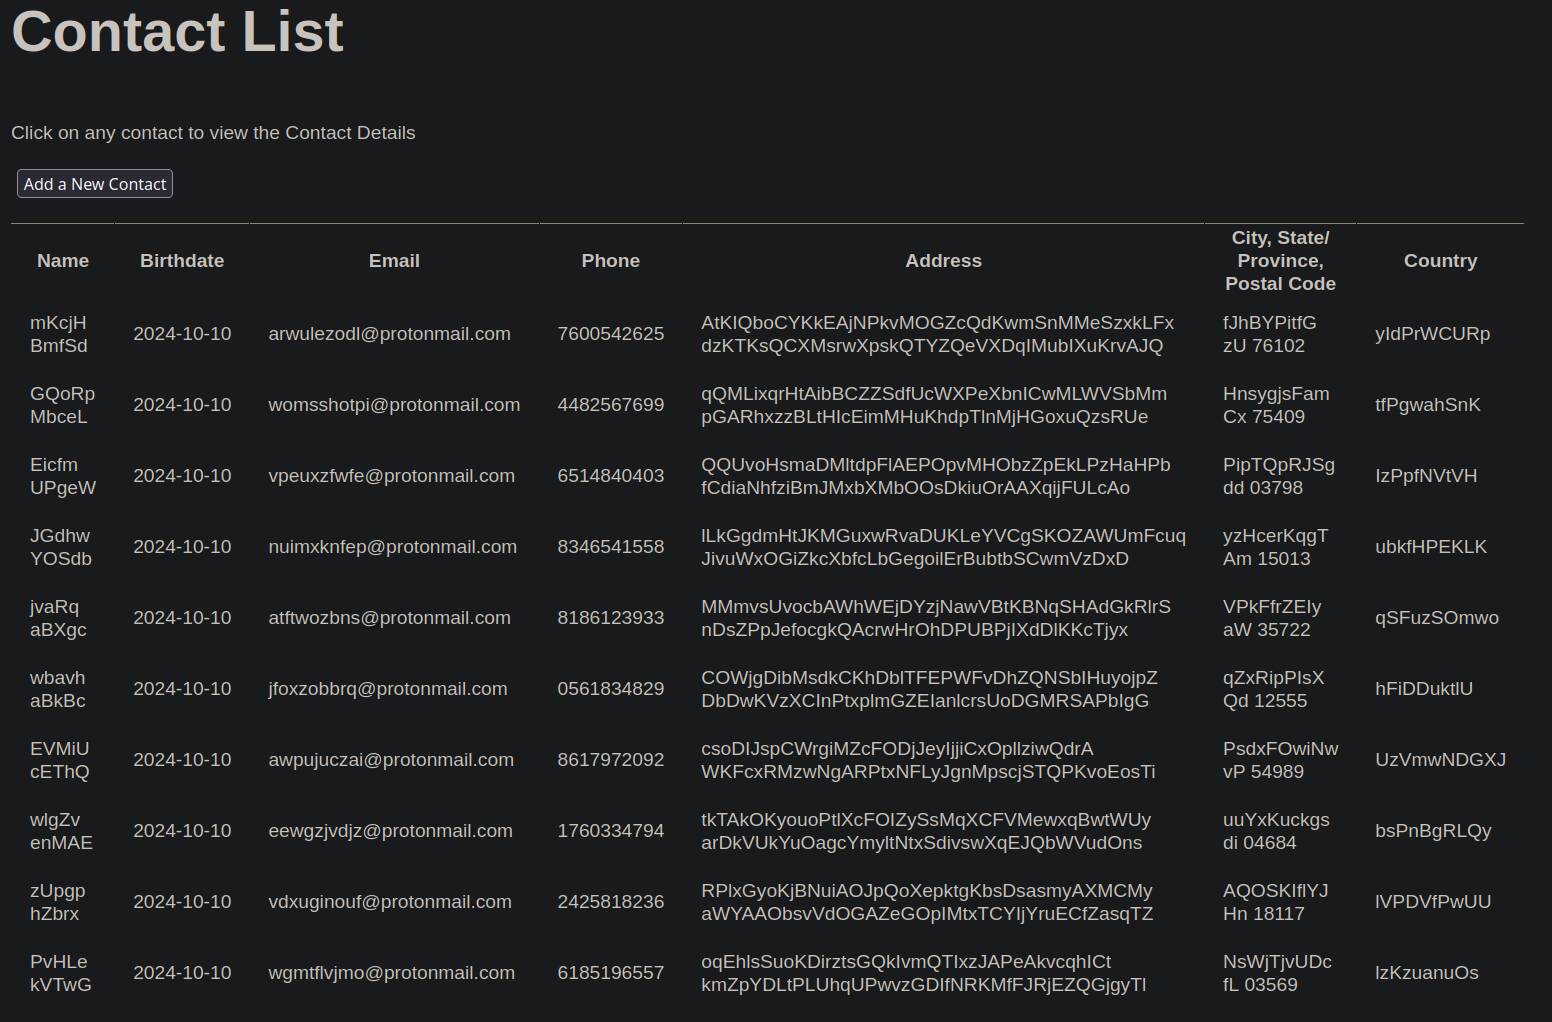Click the Address column header
Image resolution: width=1552 pixels, height=1022 pixels.
[x=943, y=261]
